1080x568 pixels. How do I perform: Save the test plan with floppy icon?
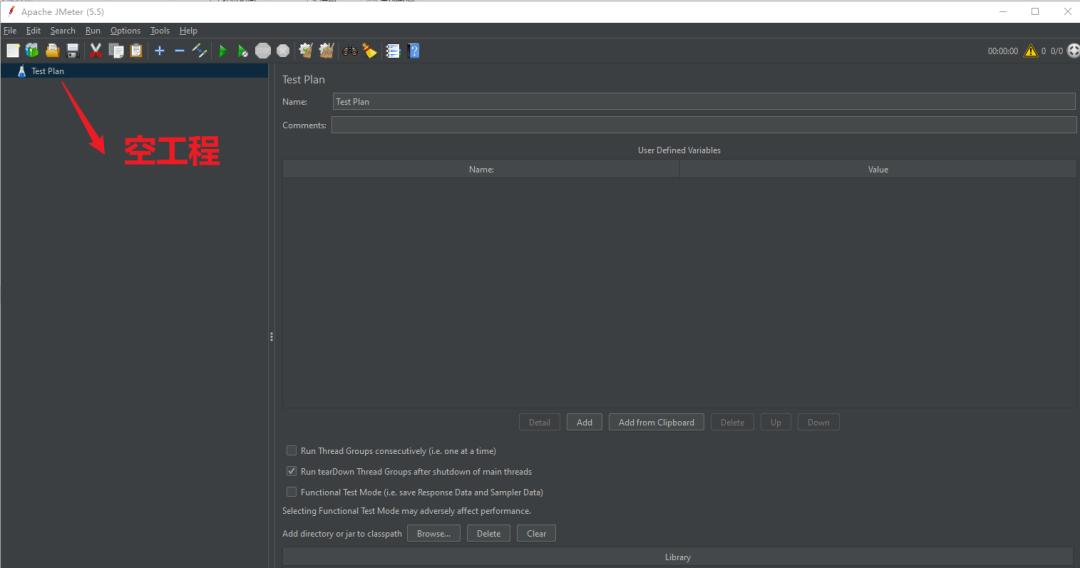pyautogui.click(x=72, y=51)
